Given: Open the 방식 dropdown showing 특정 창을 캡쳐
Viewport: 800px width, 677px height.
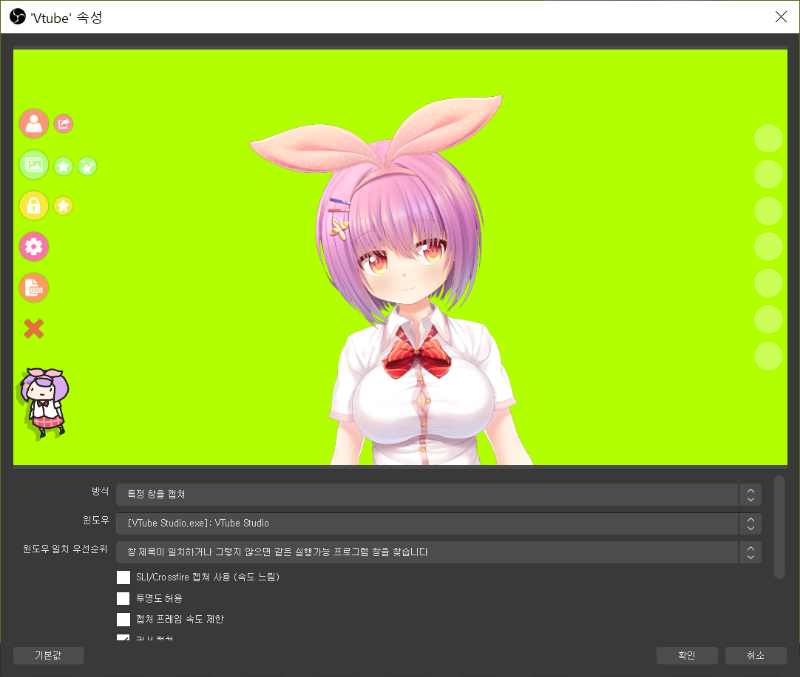Looking at the screenshot, I should [x=438, y=494].
